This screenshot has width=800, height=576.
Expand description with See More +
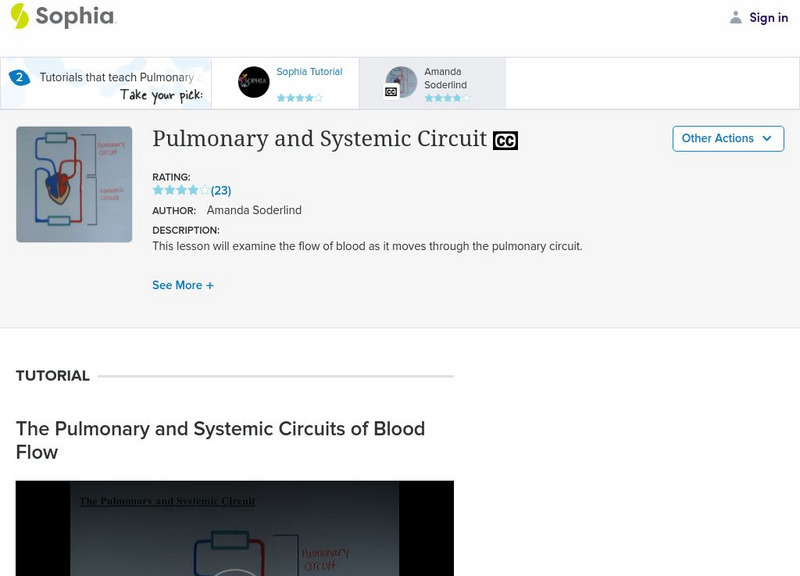coord(183,285)
